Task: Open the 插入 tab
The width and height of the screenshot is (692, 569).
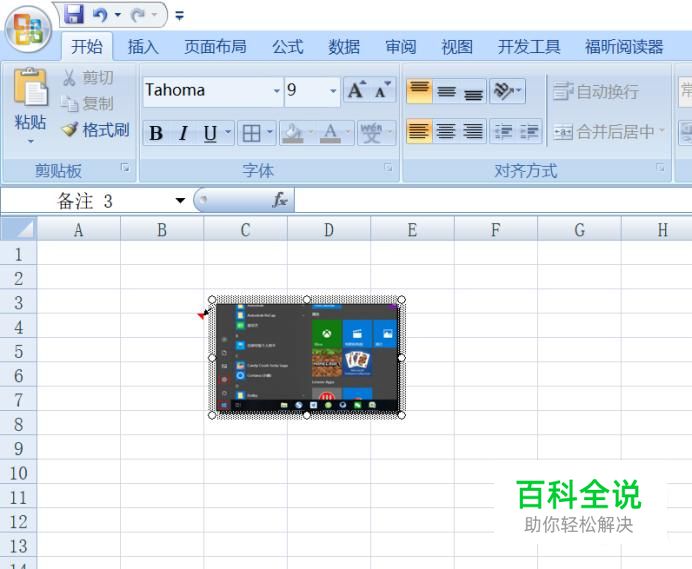Action: coord(143,46)
